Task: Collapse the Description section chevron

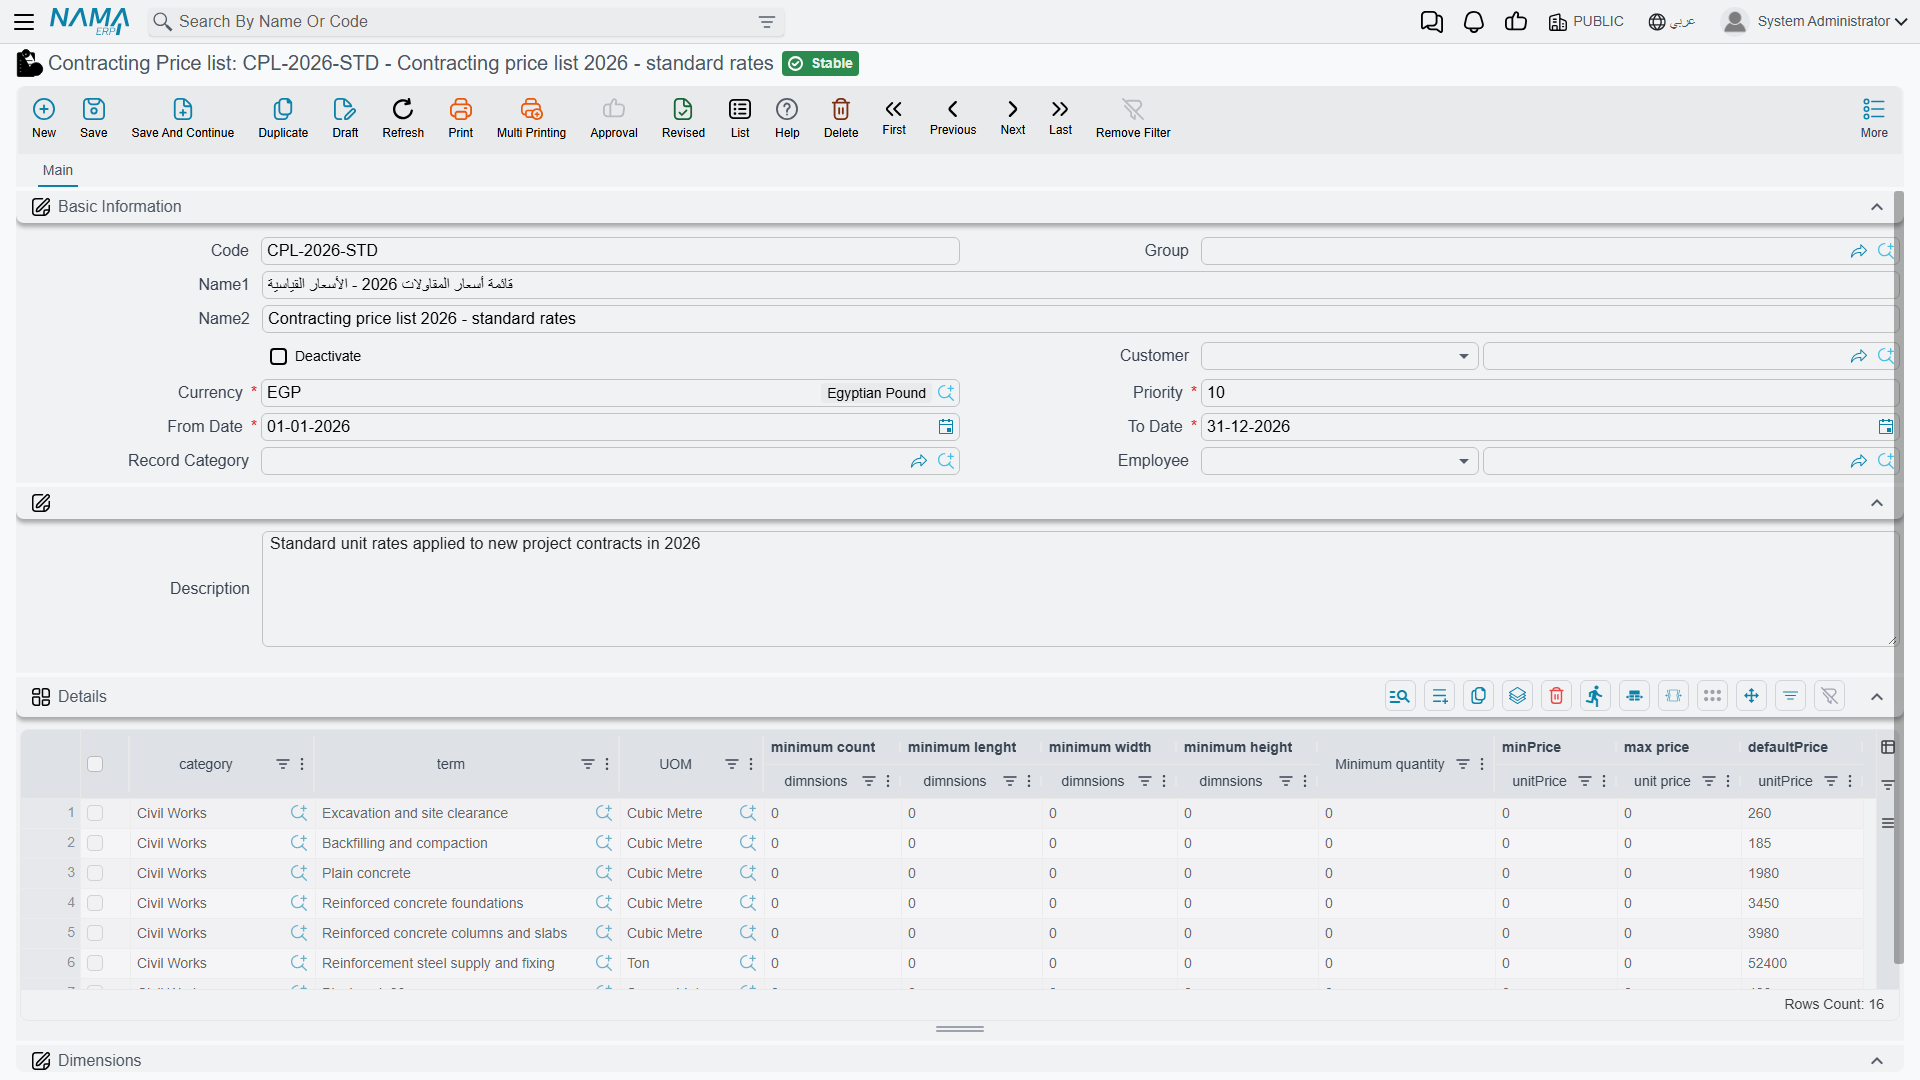Action: (1877, 503)
